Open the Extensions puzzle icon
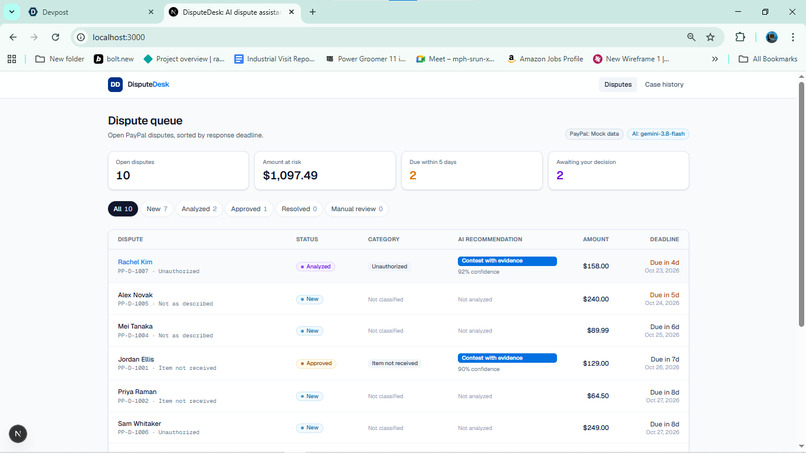The height and width of the screenshot is (453, 806). pos(740,37)
